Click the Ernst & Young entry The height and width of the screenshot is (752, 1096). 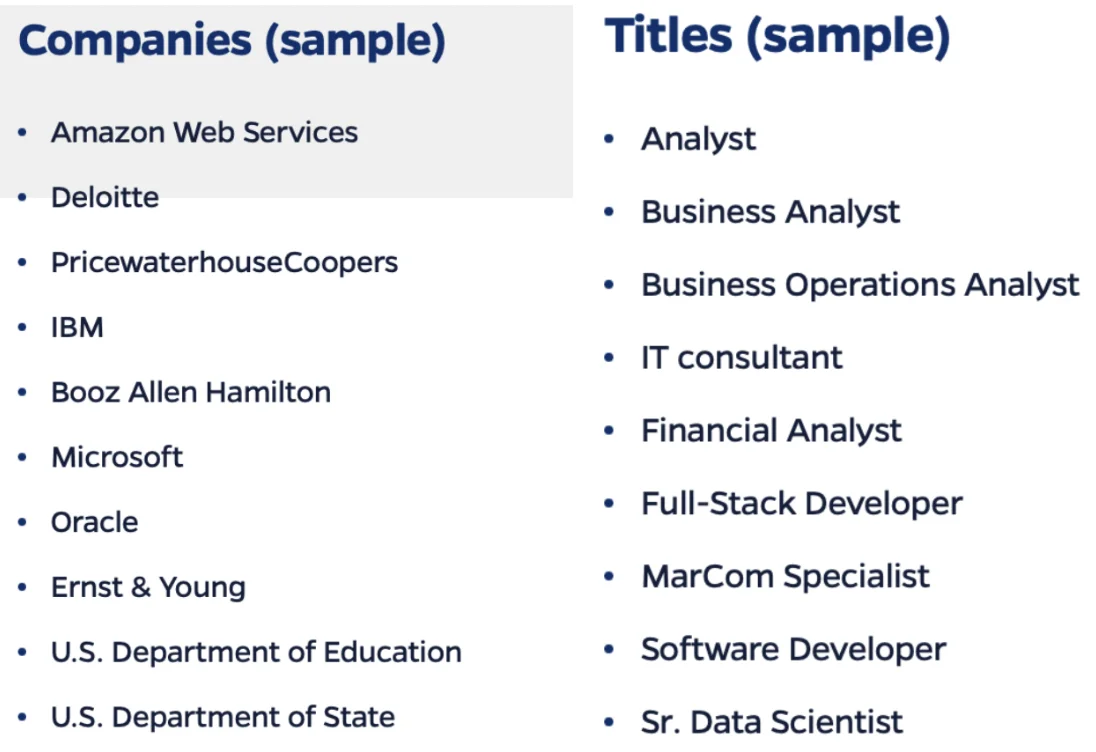(x=148, y=587)
